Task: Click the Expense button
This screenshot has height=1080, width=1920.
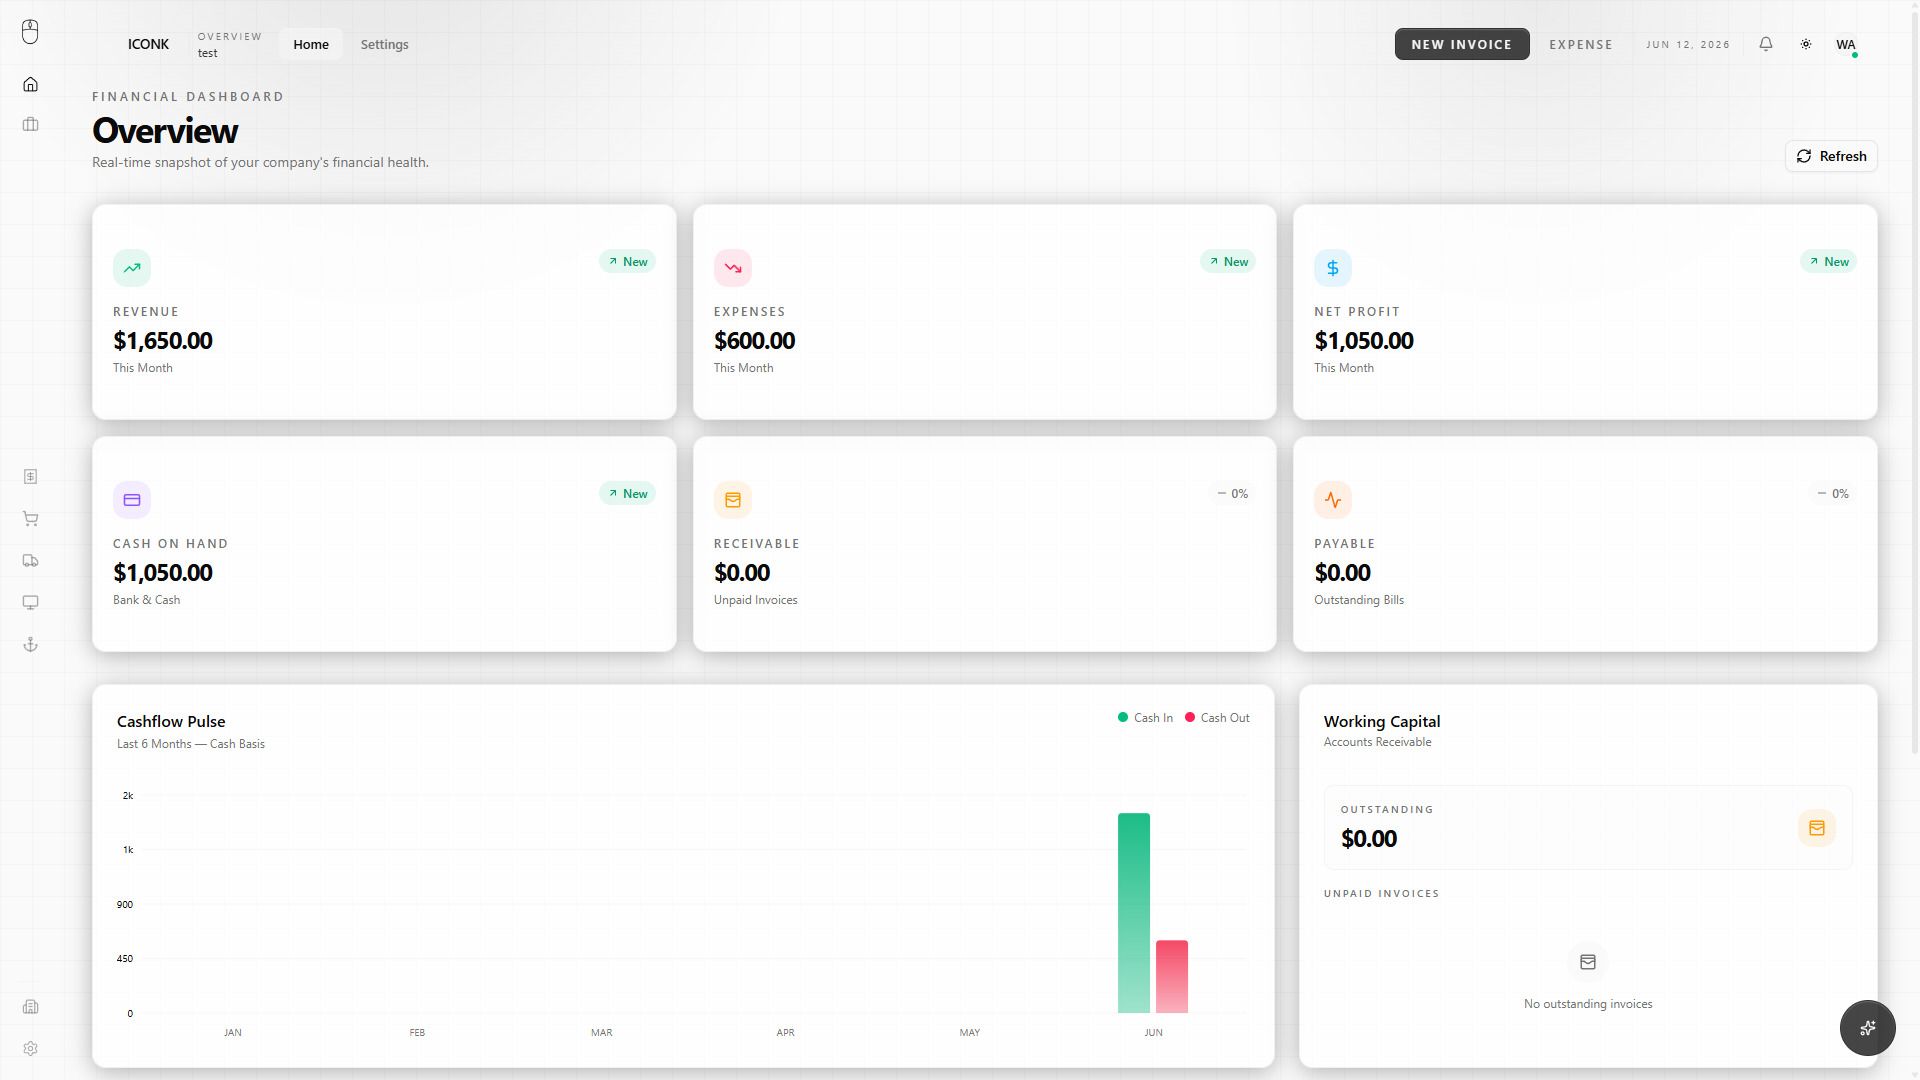Action: coord(1581,44)
